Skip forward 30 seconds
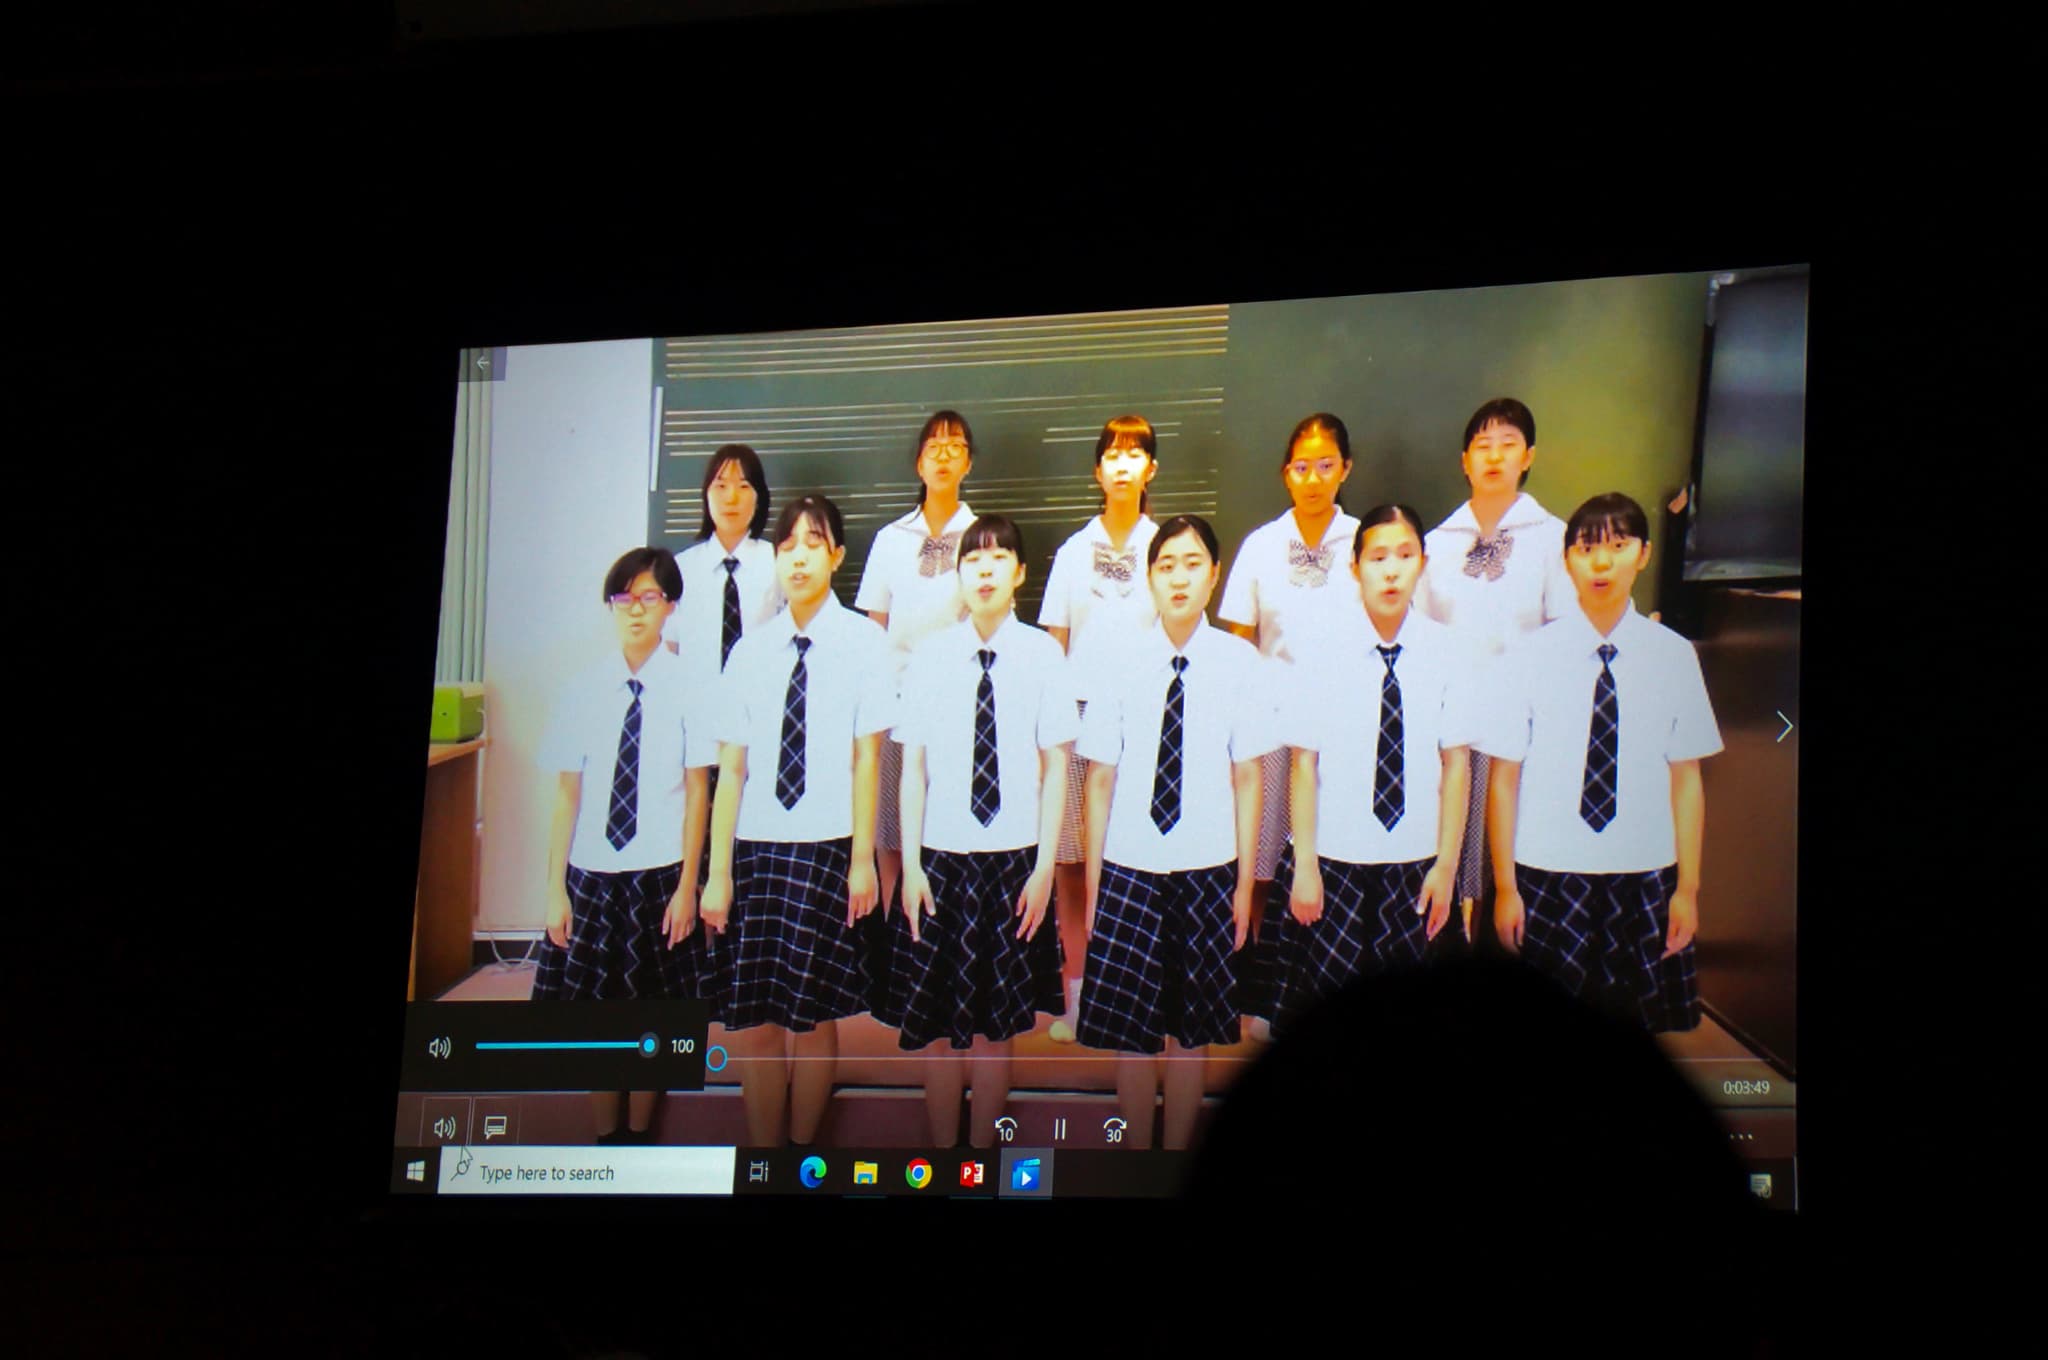This screenshot has height=1360, width=2048. [x=1114, y=1130]
